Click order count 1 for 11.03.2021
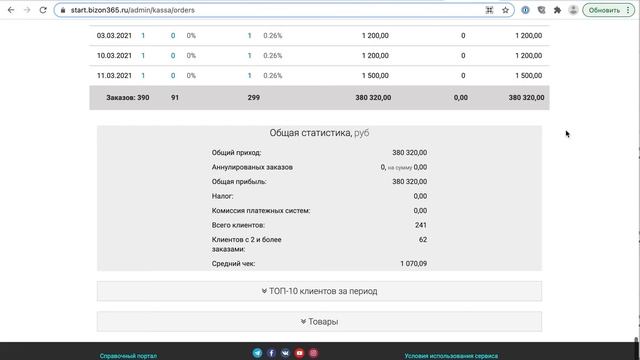 point(143,76)
